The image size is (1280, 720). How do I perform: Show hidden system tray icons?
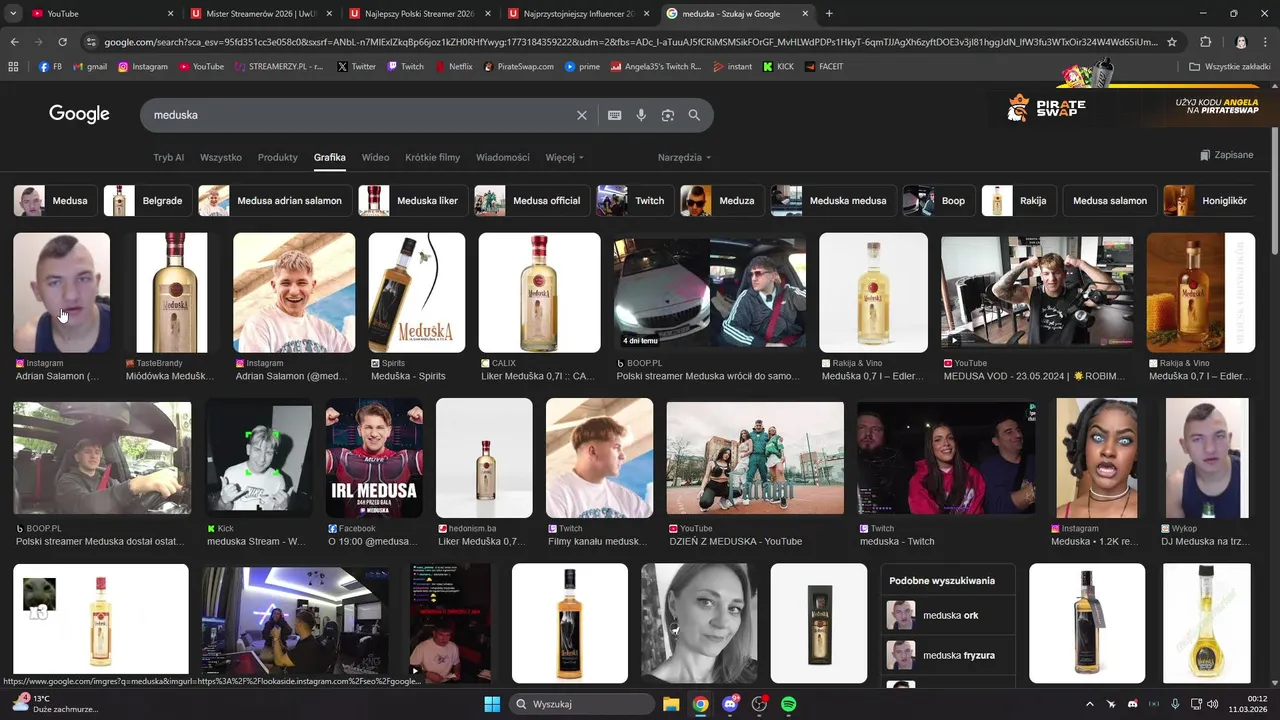click(1090, 704)
